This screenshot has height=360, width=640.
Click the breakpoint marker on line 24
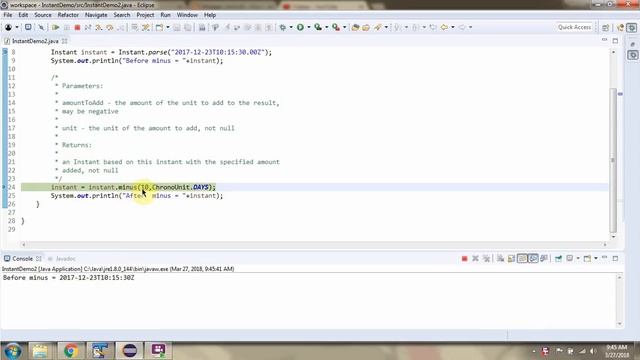[x=4, y=187]
